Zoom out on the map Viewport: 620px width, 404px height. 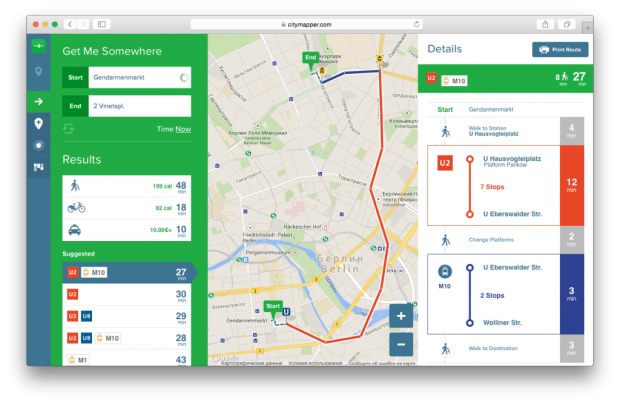400,344
